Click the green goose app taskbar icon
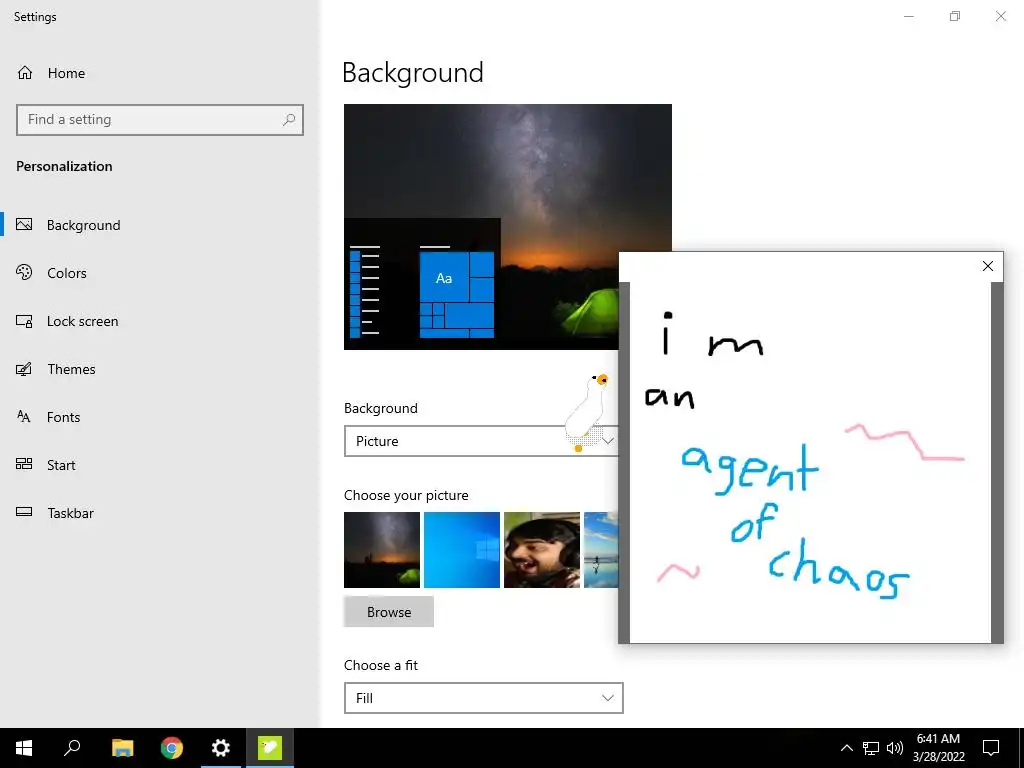This screenshot has height=768, width=1024. [x=270, y=748]
